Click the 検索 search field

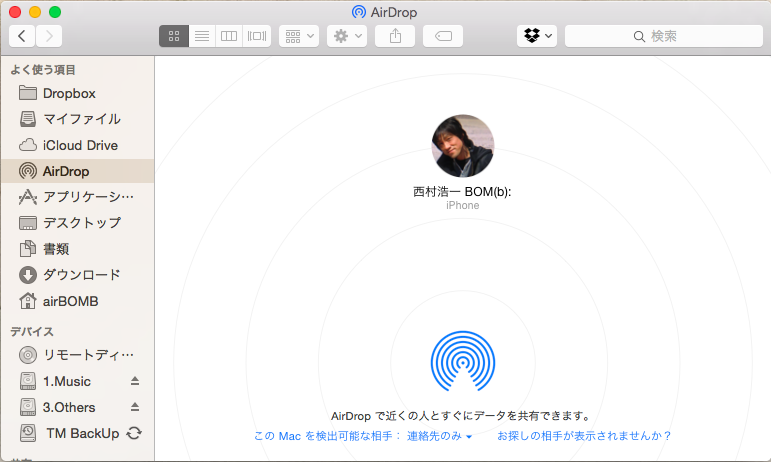tap(664, 36)
